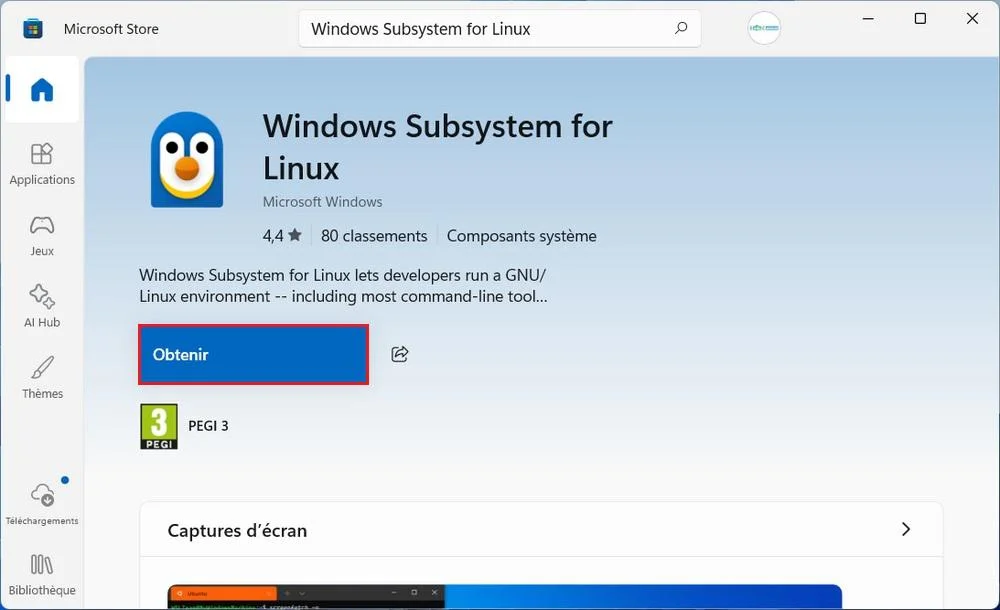The height and width of the screenshot is (610, 1000).
Task: Open the Composants système category link
Action: (521, 236)
